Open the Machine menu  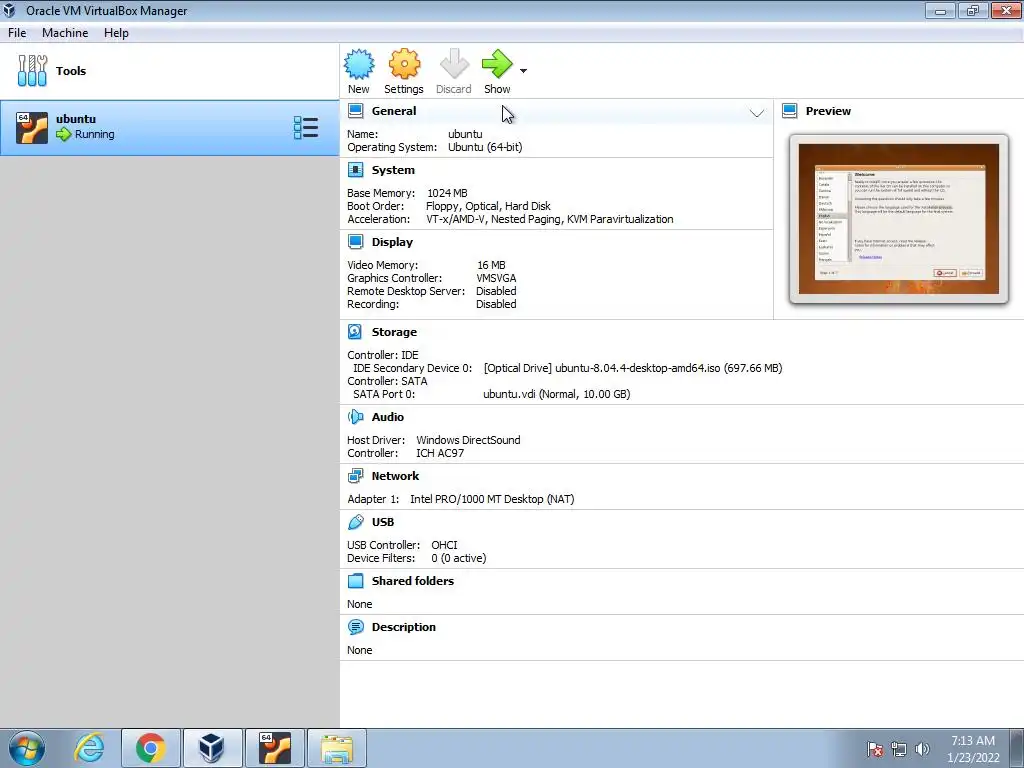pyautogui.click(x=65, y=33)
